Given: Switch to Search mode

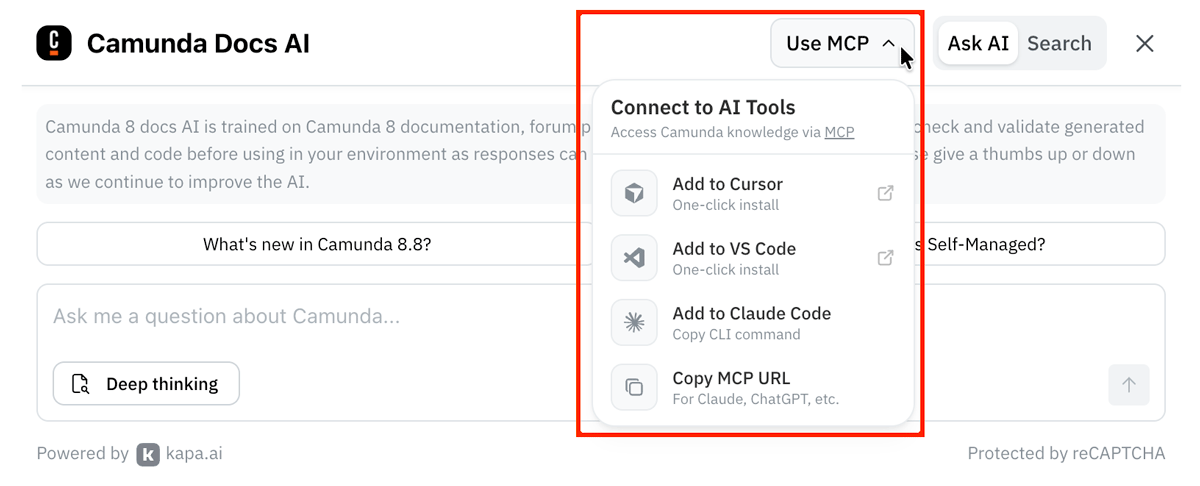Looking at the screenshot, I should [1059, 43].
